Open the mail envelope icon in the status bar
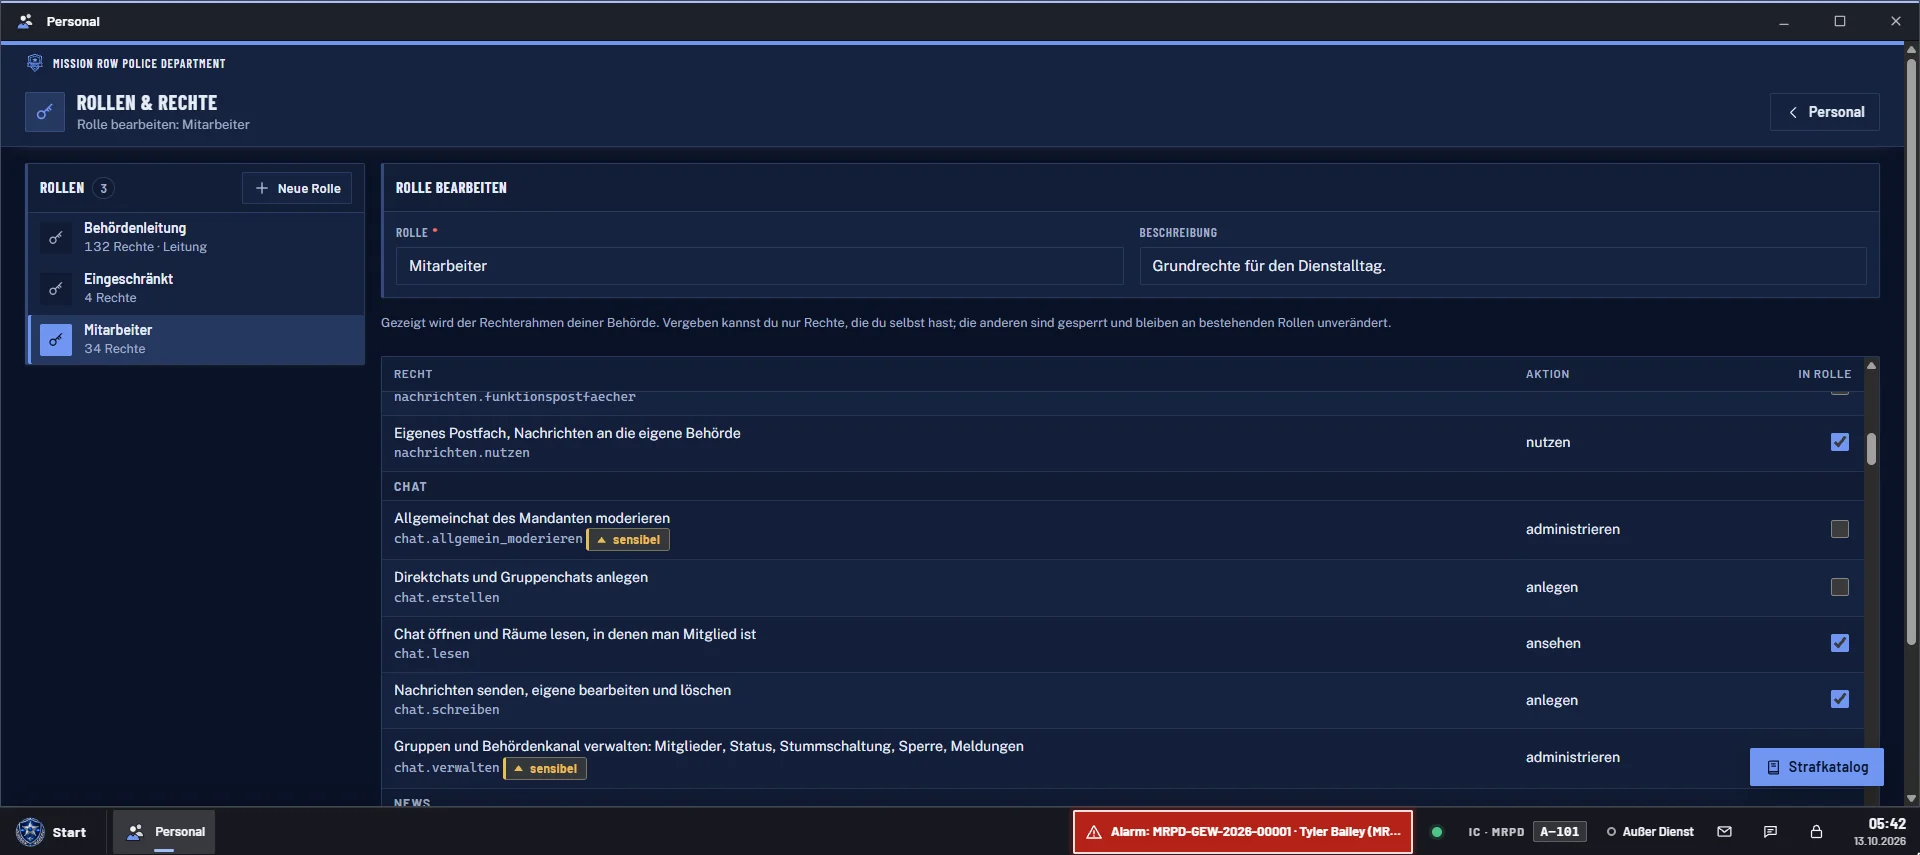 (x=1724, y=832)
